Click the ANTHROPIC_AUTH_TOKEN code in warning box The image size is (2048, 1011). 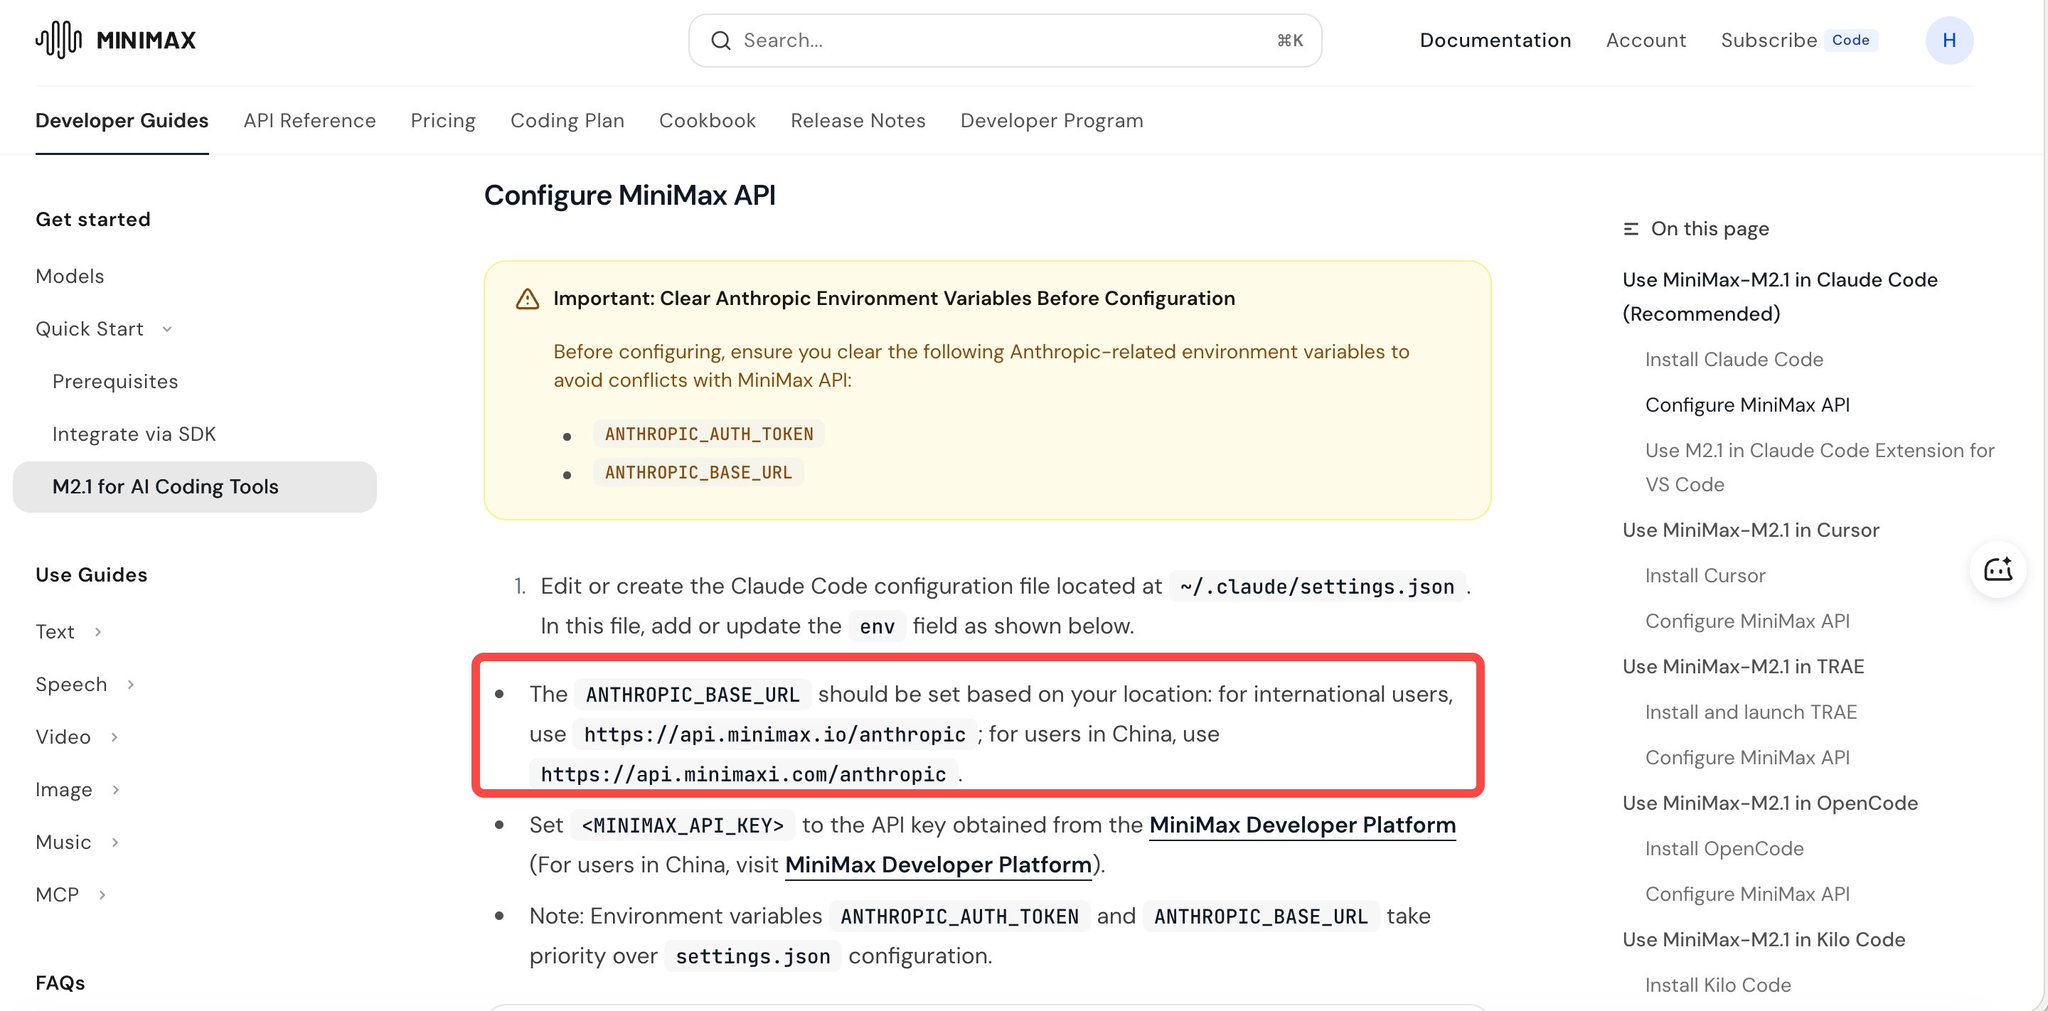709,434
